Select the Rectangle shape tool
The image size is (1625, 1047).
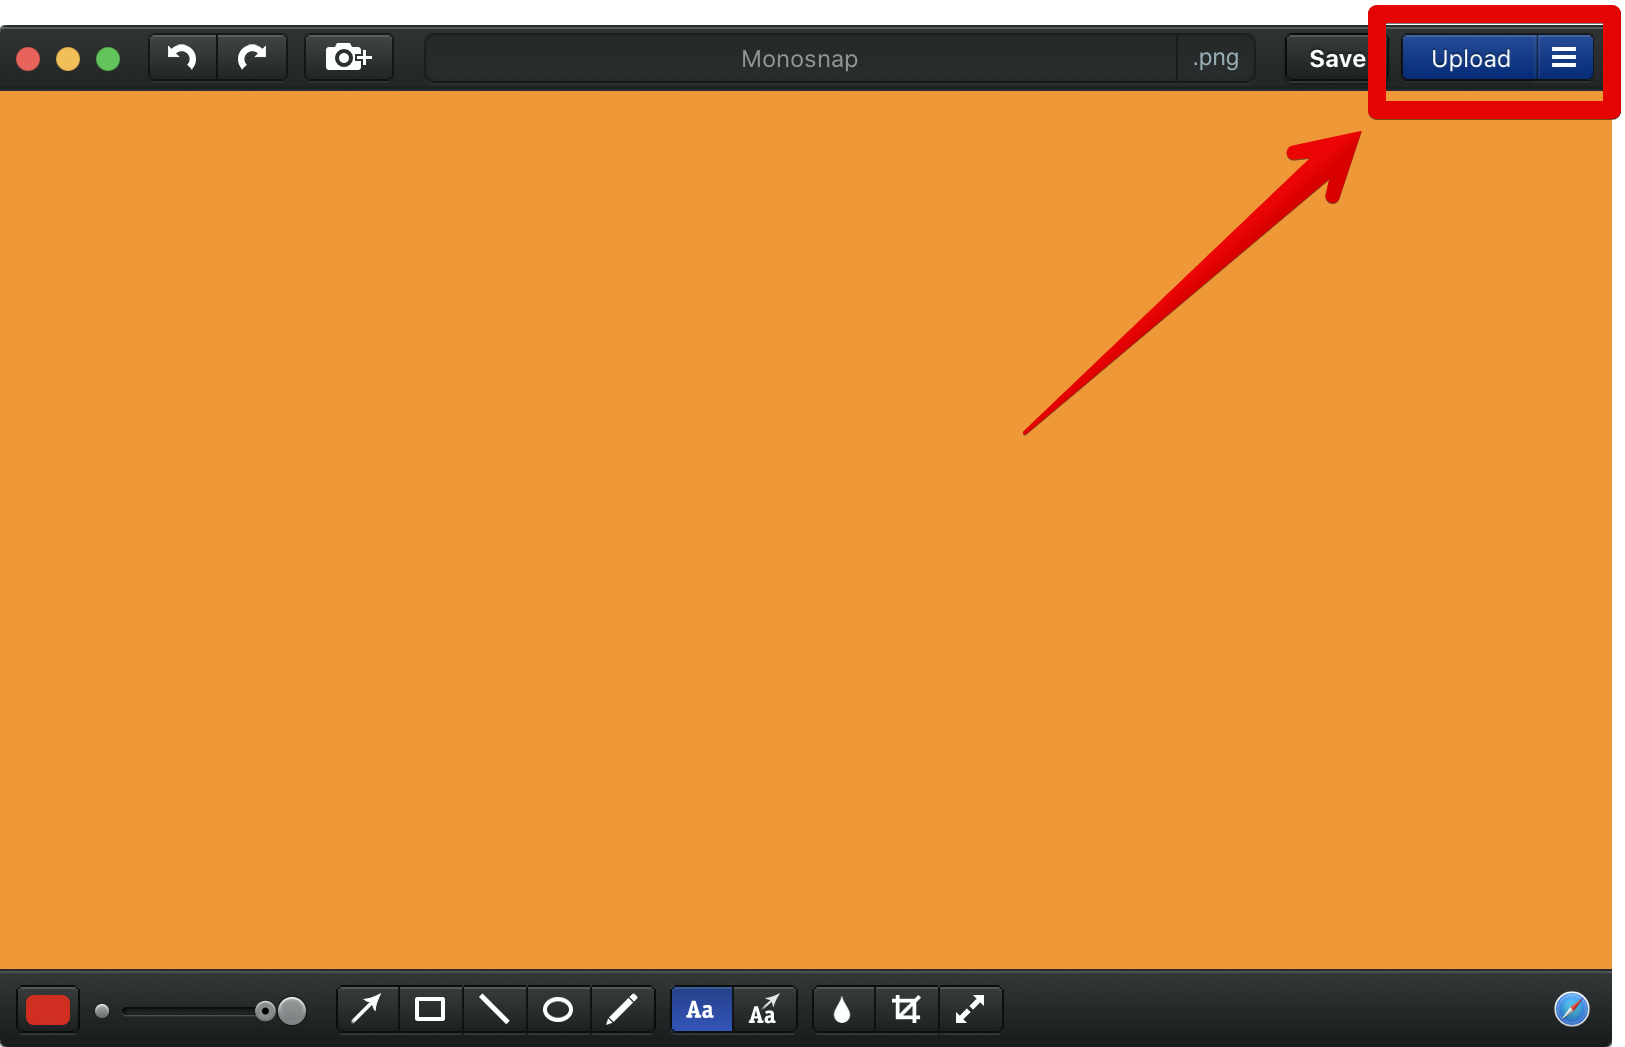tap(430, 1009)
